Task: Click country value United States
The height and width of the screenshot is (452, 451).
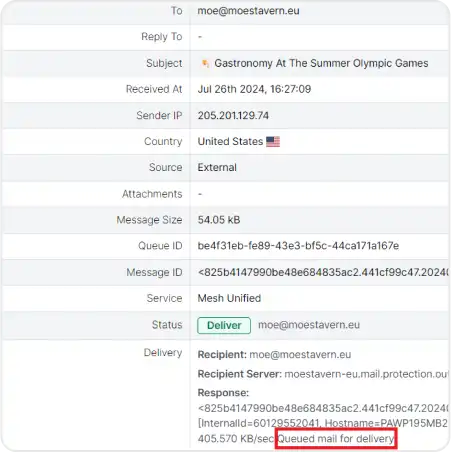Action: pyautogui.click(x=230, y=141)
